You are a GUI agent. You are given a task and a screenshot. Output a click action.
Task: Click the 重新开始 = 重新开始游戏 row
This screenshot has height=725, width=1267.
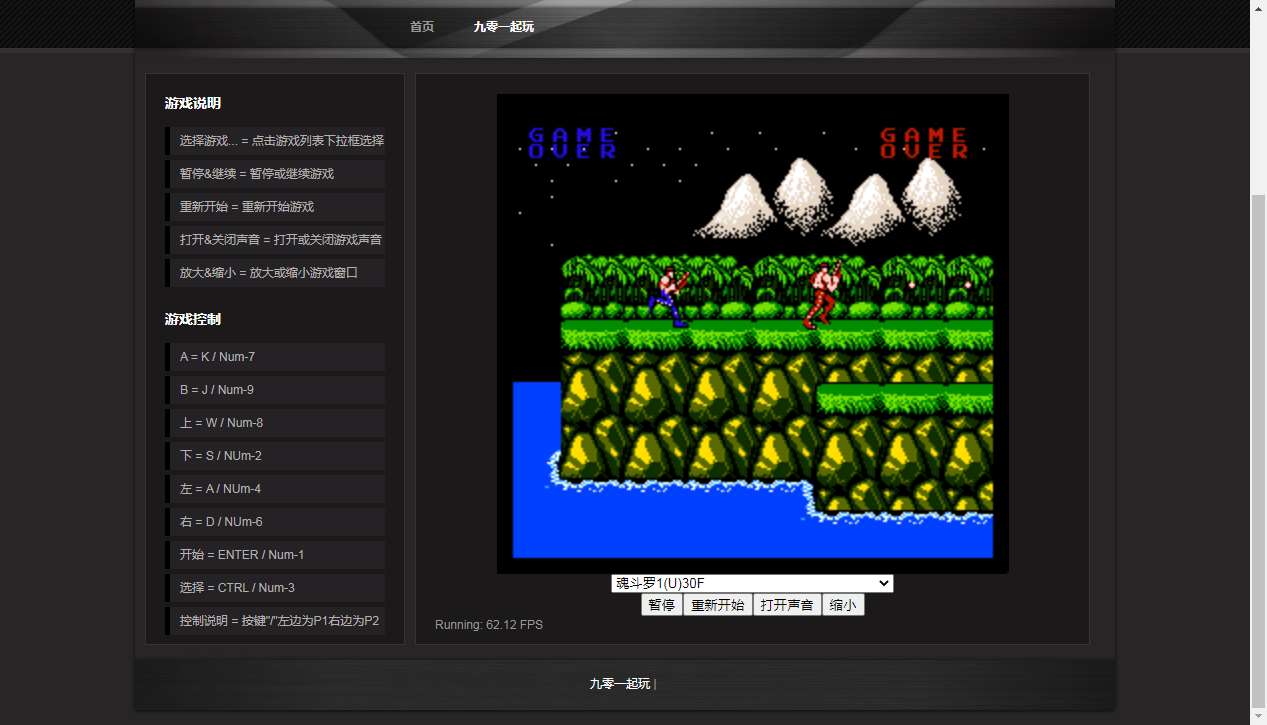coord(275,207)
